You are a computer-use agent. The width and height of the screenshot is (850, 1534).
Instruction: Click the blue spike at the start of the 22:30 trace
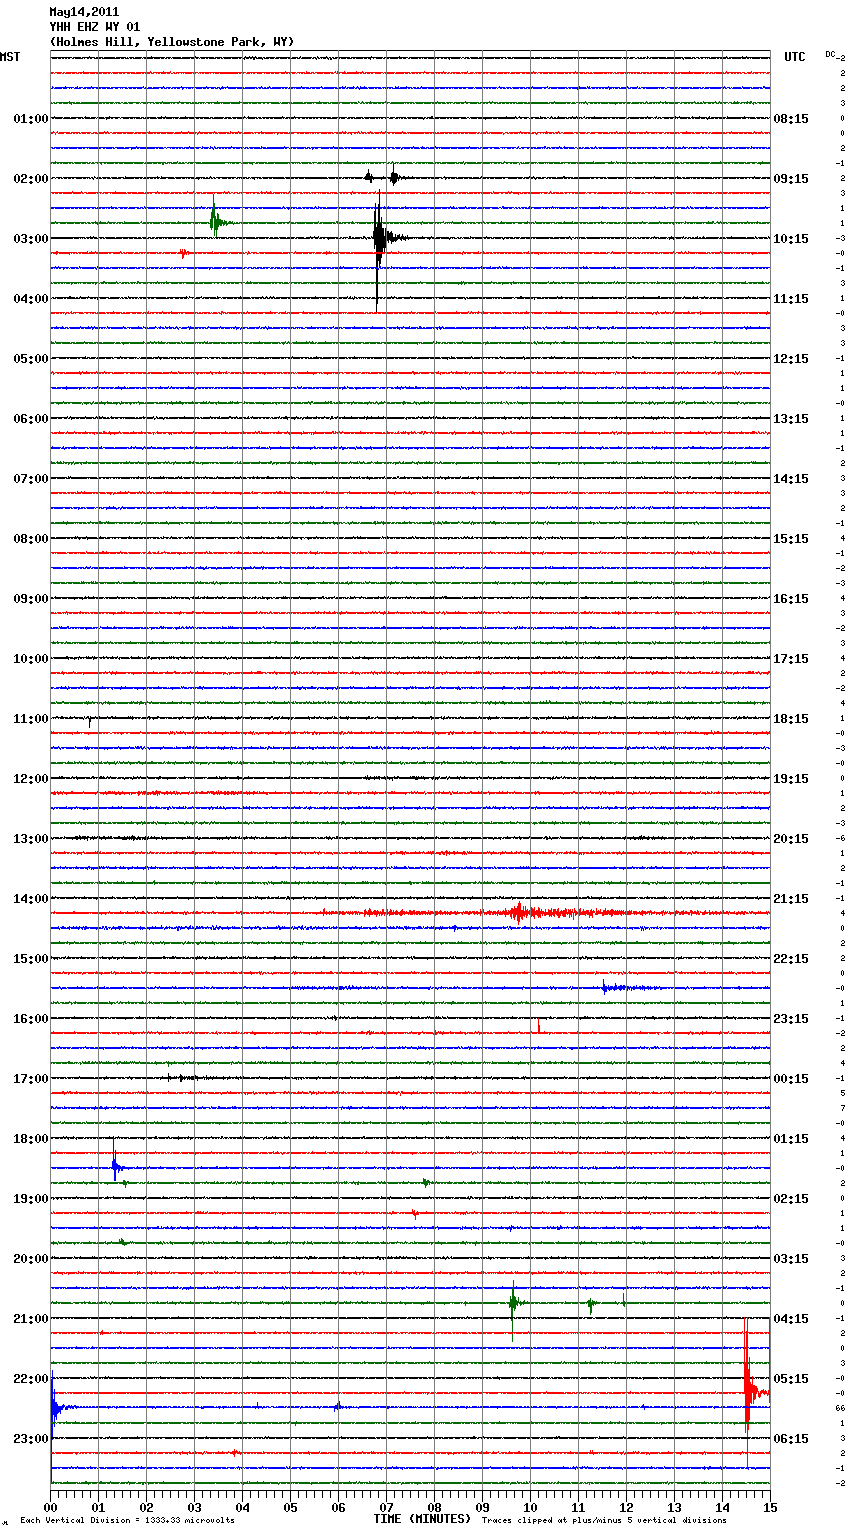pyautogui.click(x=54, y=1409)
